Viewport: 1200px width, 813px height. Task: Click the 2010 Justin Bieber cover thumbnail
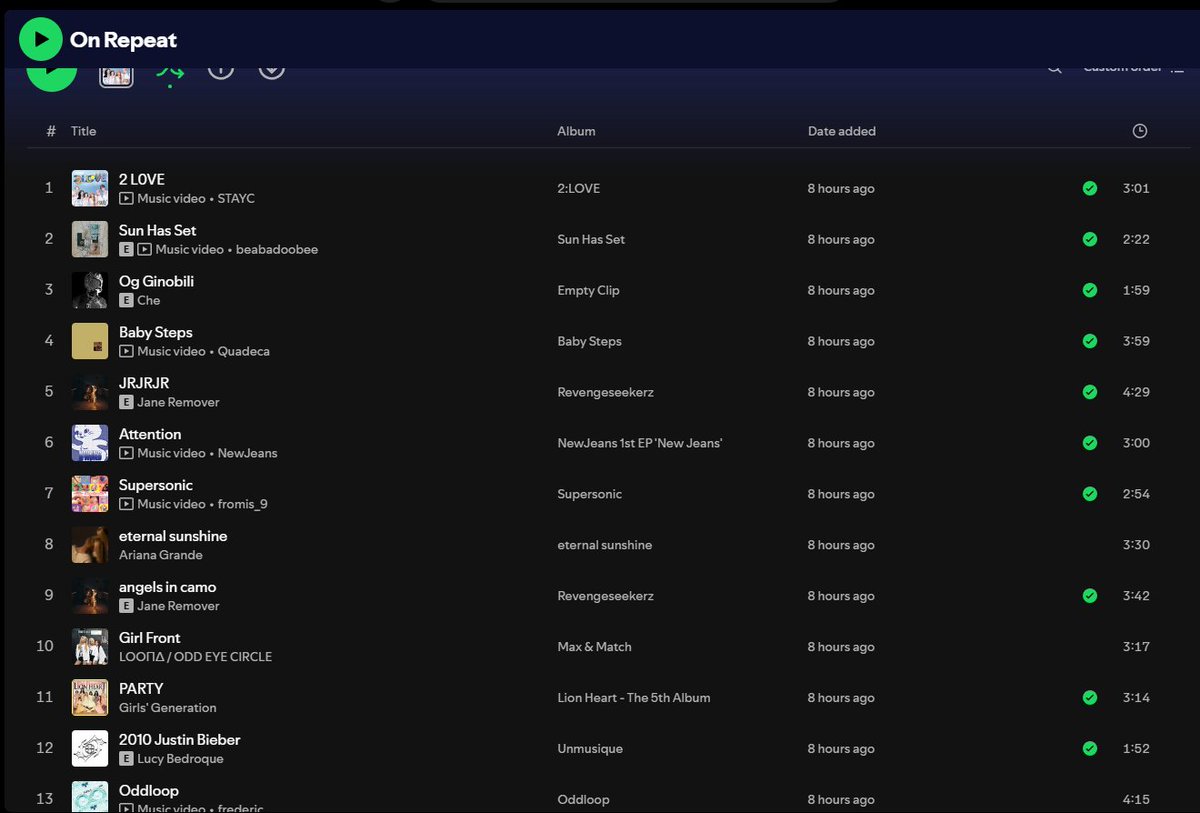coord(90,749)
